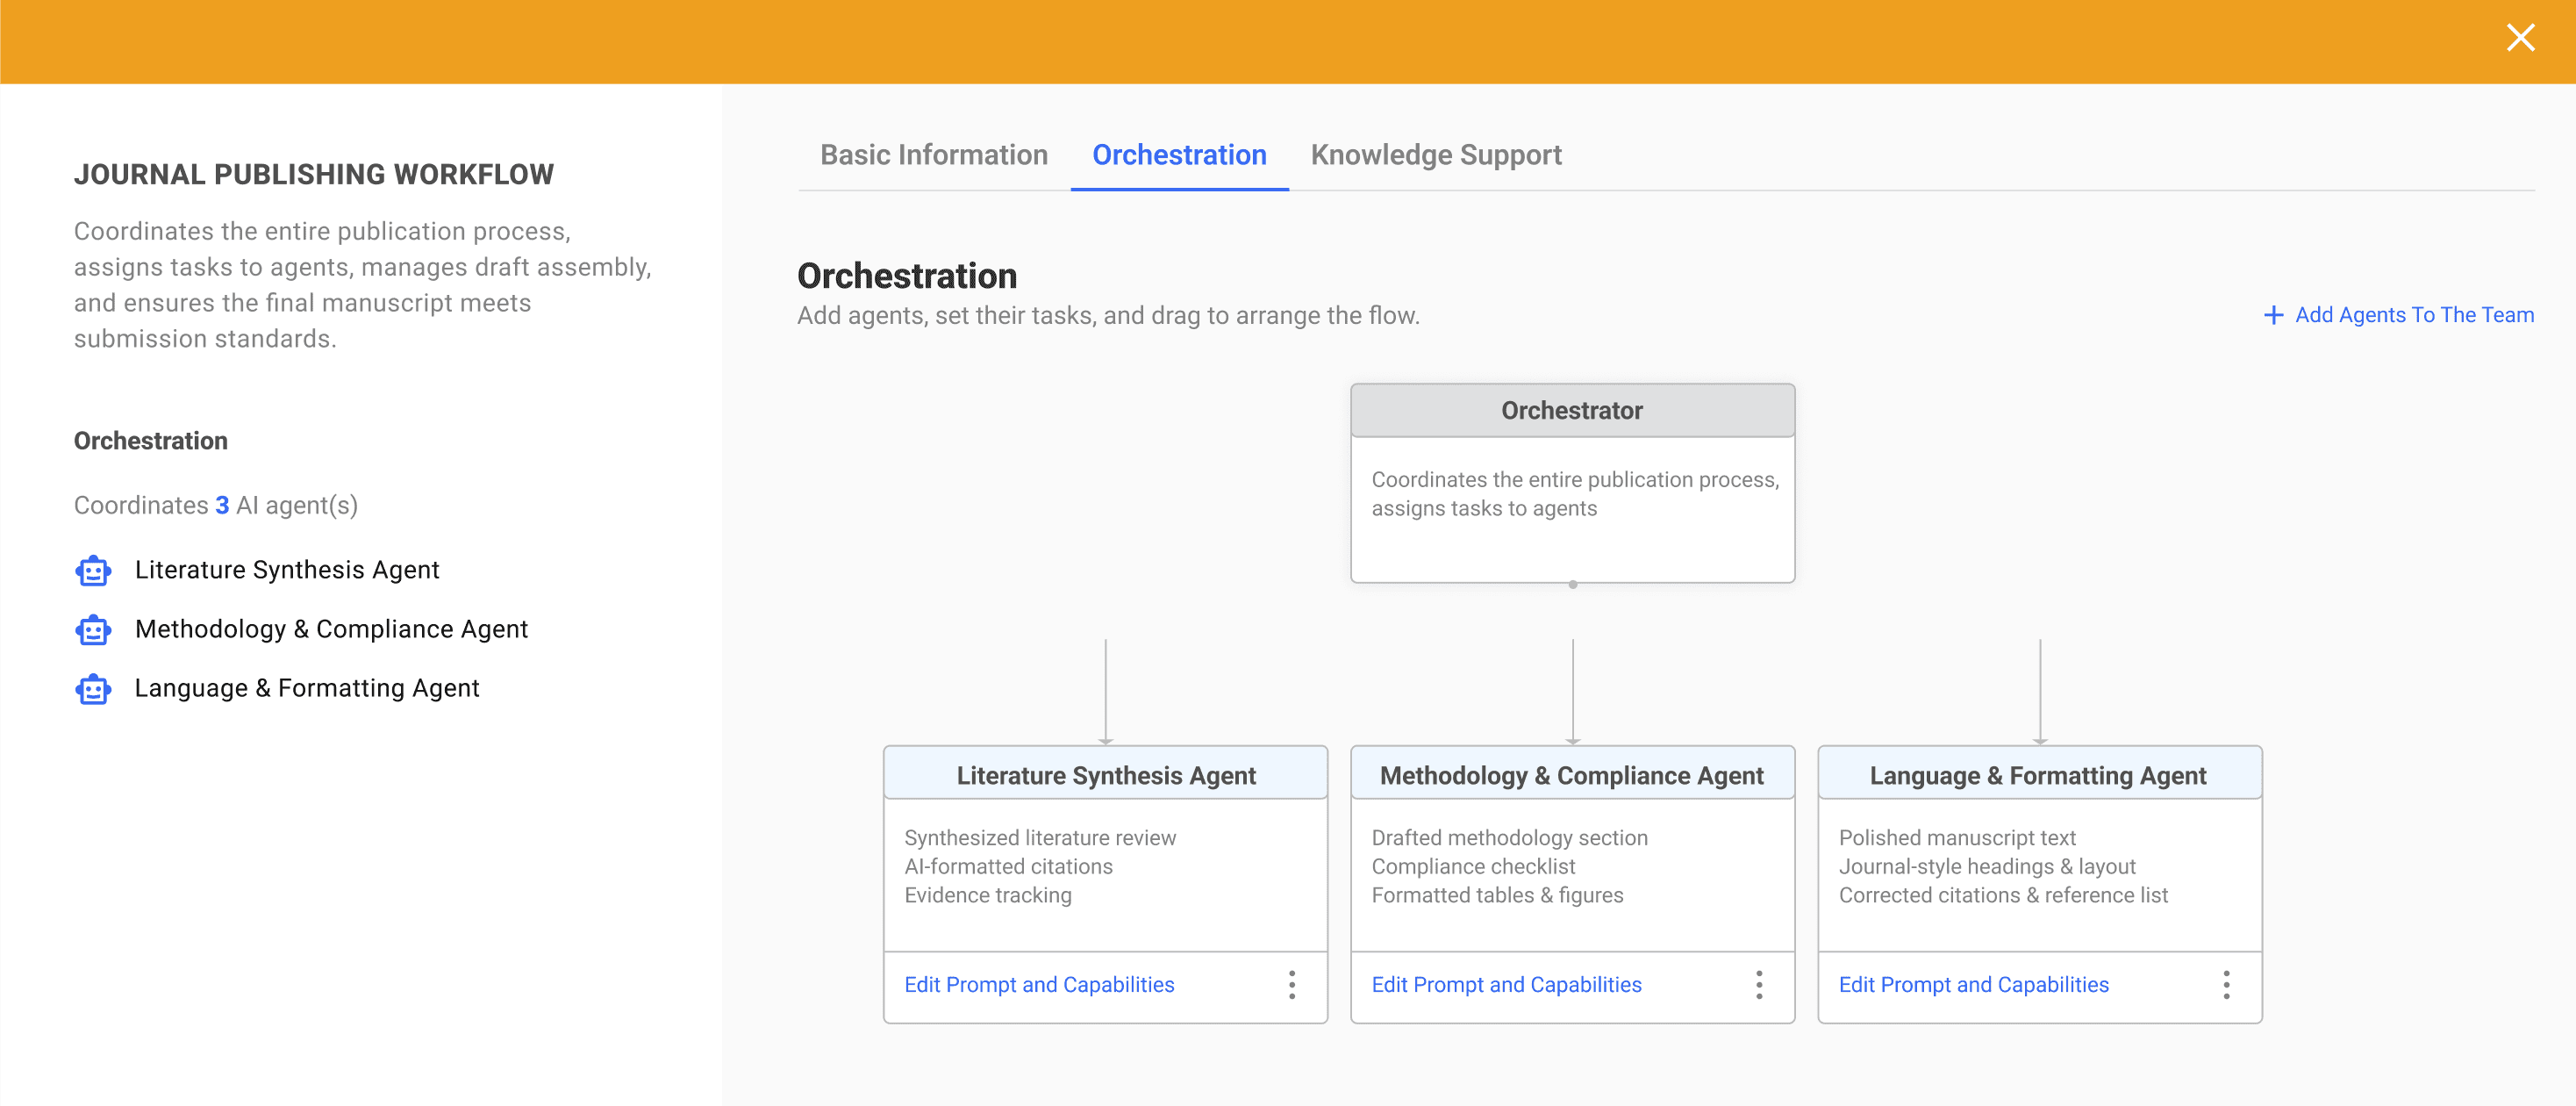2576x1106 pixels.
Task: Click the robot icon beside Literature Synthesis Agent
Action: point(93,570)
